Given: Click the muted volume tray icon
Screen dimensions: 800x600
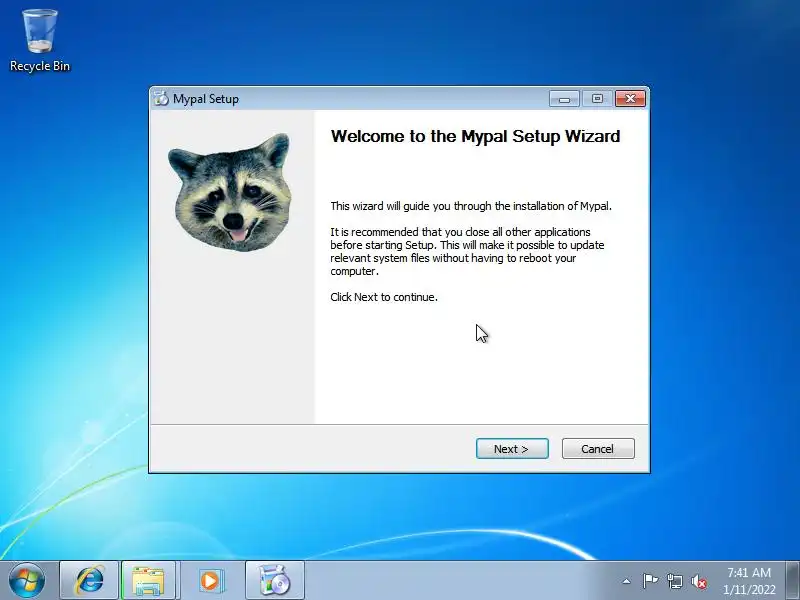Looking at the screenshot, I should click(x=699, y=582).
